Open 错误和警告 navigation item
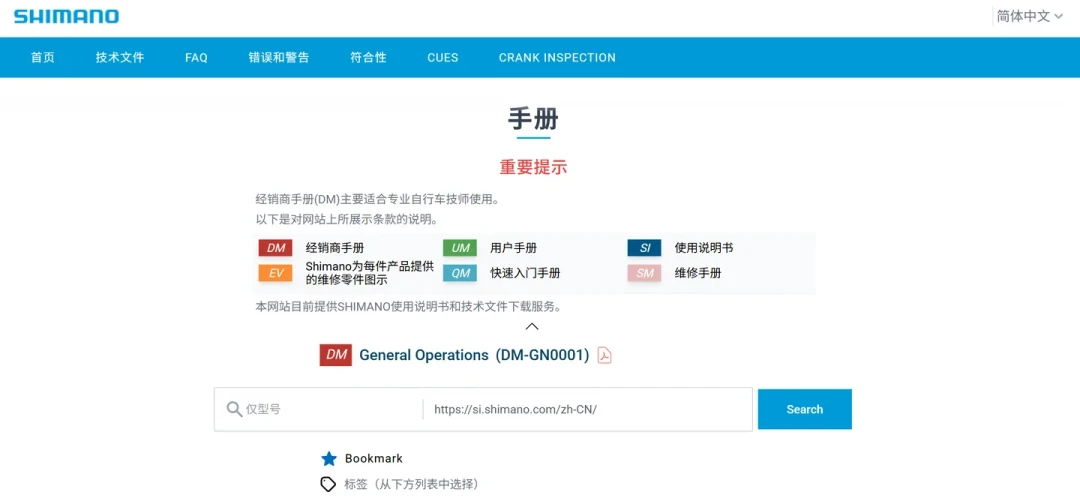 click(x=279, y=58)
